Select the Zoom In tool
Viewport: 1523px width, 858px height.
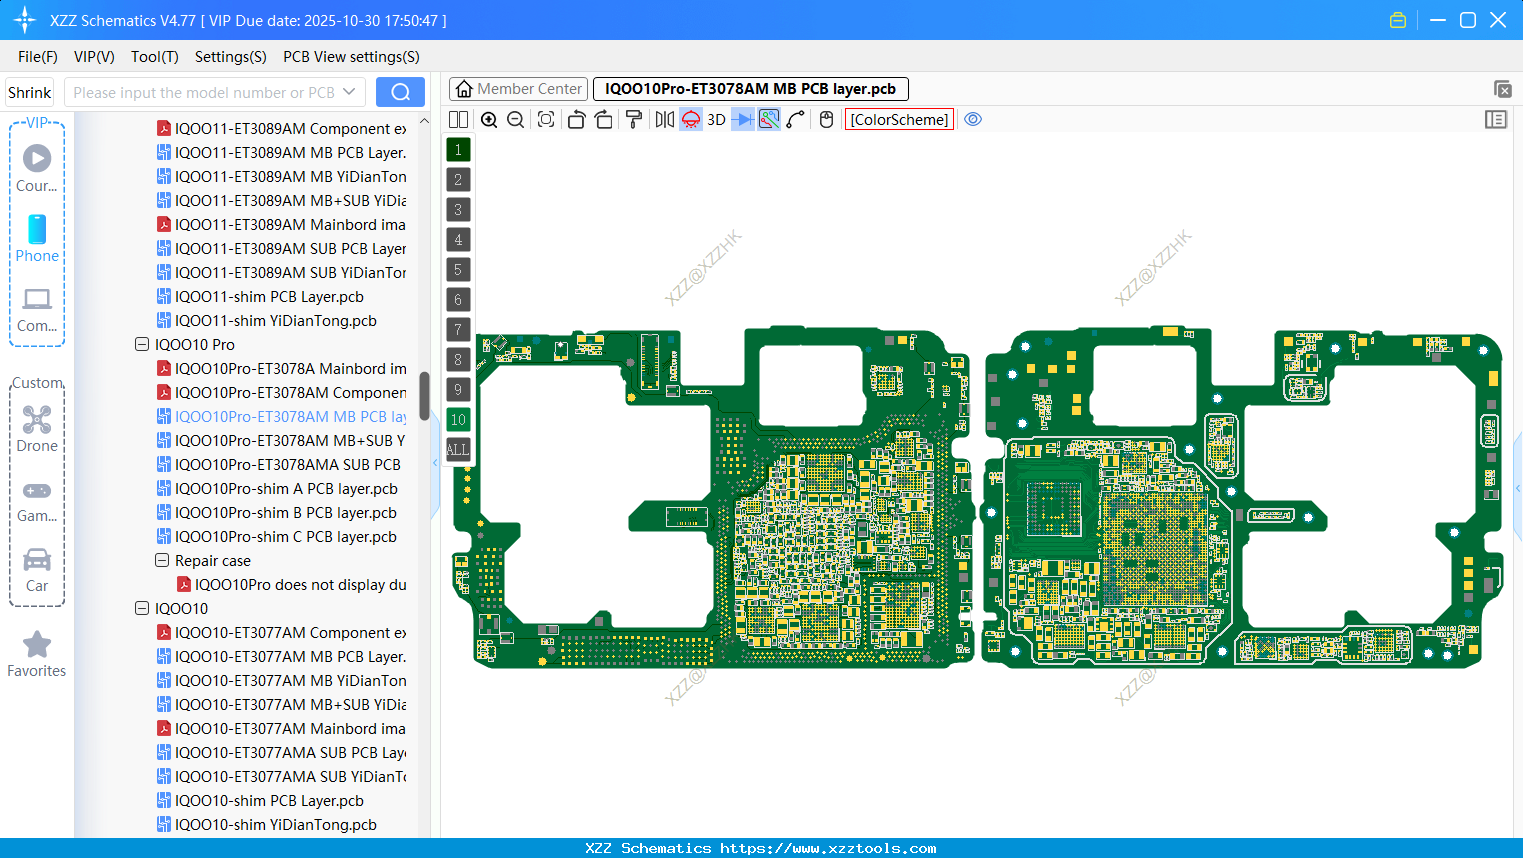[489, 119]
